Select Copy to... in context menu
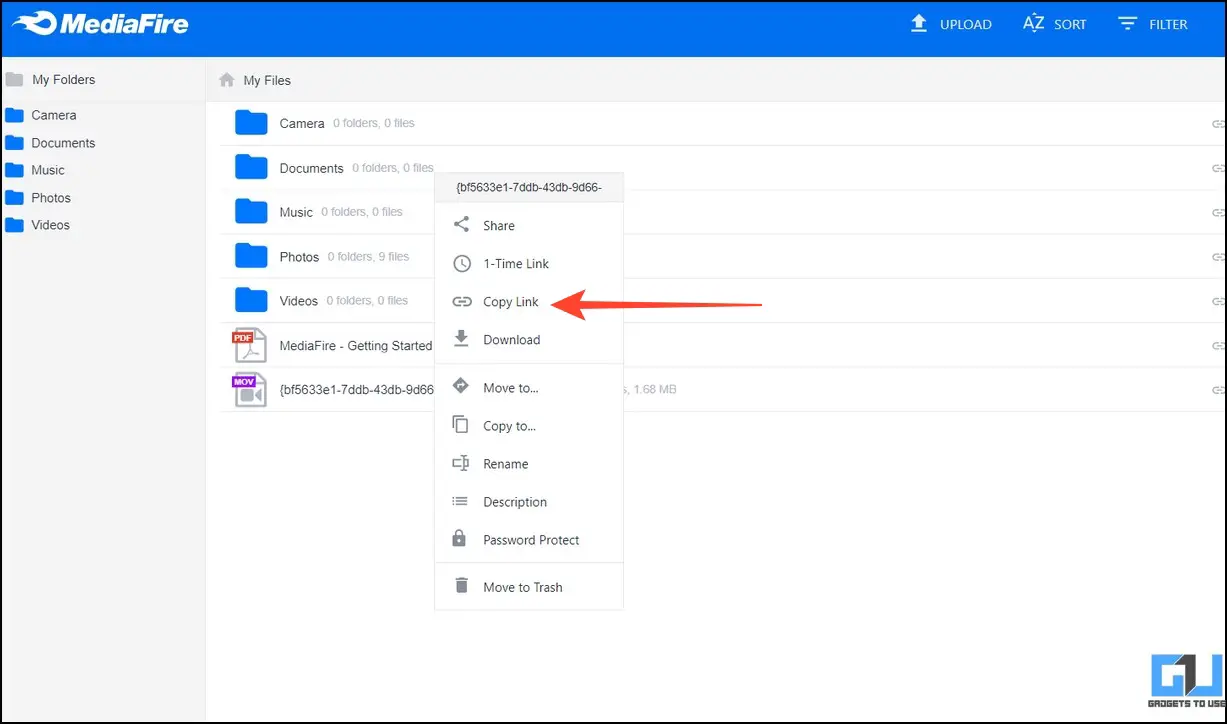Viewport: 1227px width, 724px height. point(529,426)
